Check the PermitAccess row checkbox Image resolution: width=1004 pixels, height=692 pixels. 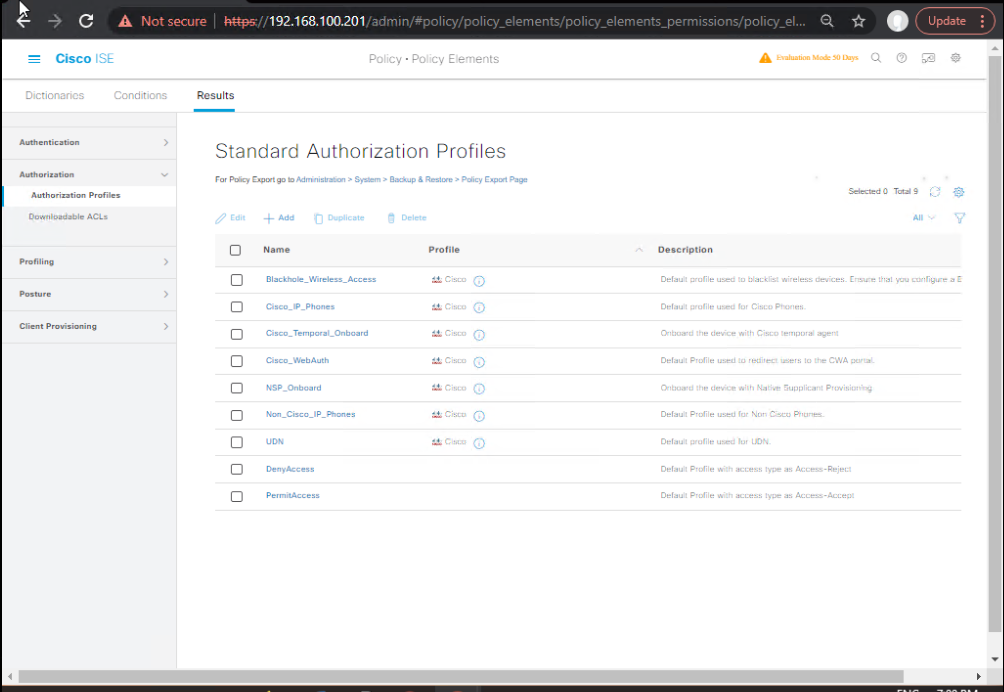tap(237, 496)
